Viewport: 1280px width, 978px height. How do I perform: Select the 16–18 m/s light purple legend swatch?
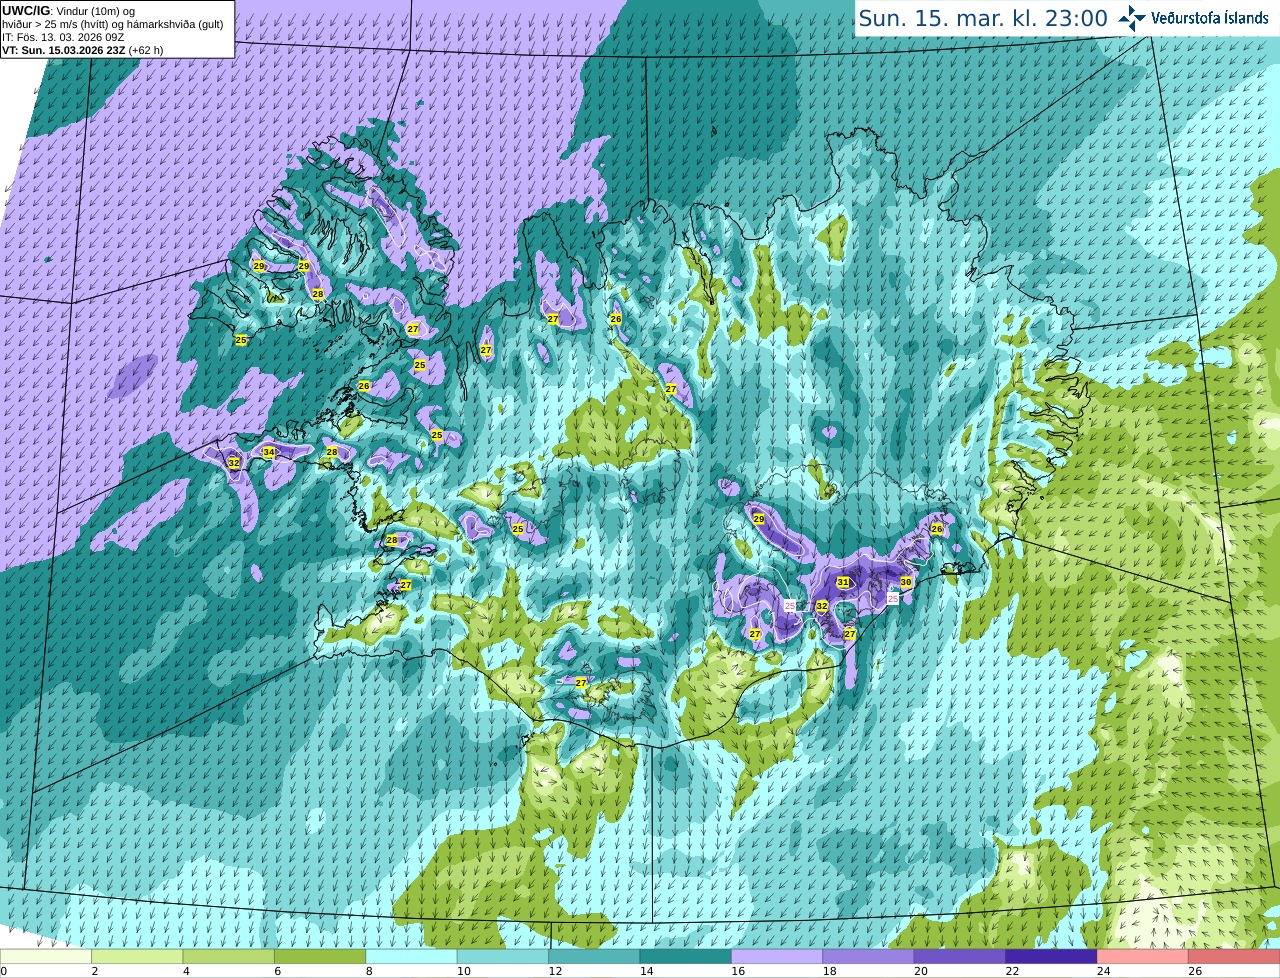[x=777, y=957]
